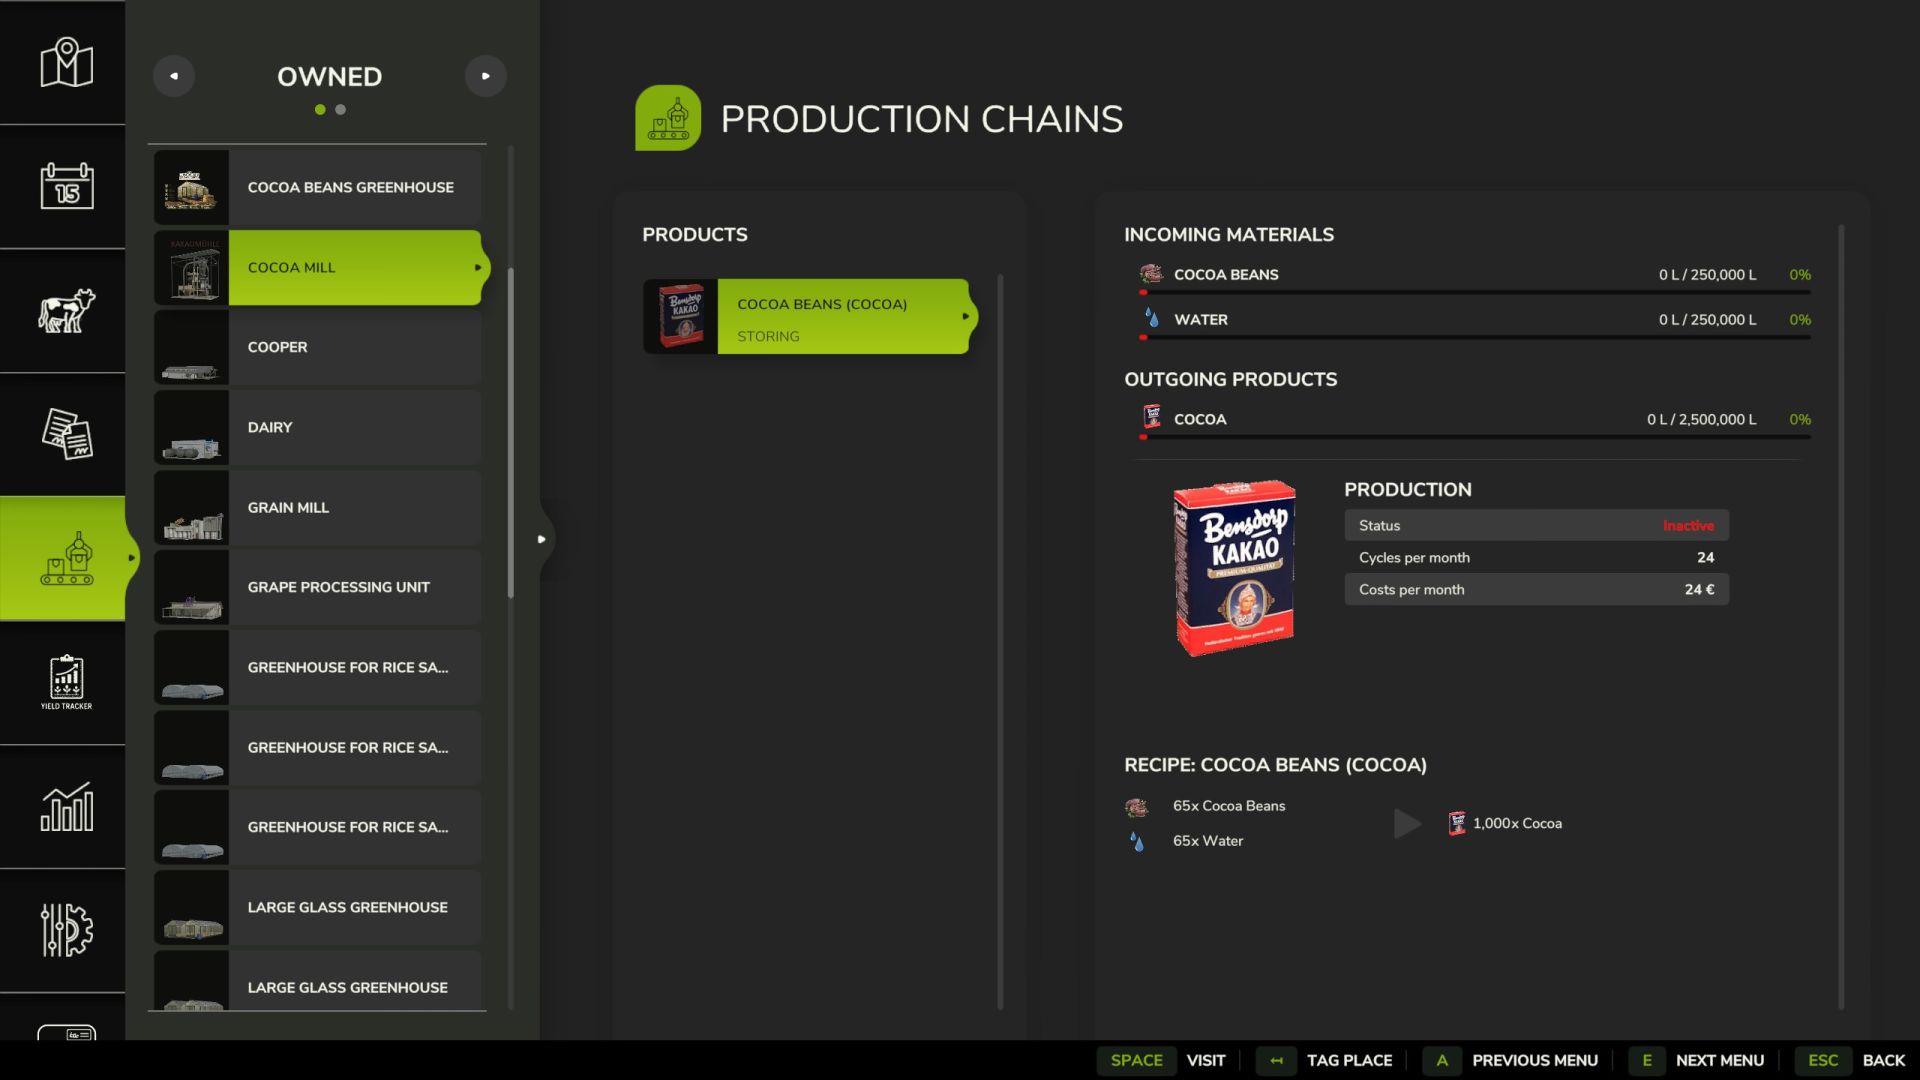1920x1080 pixels.
Task: Expand the side panel arrow handle
Action: pyautogui.click(x=542, y=539)
